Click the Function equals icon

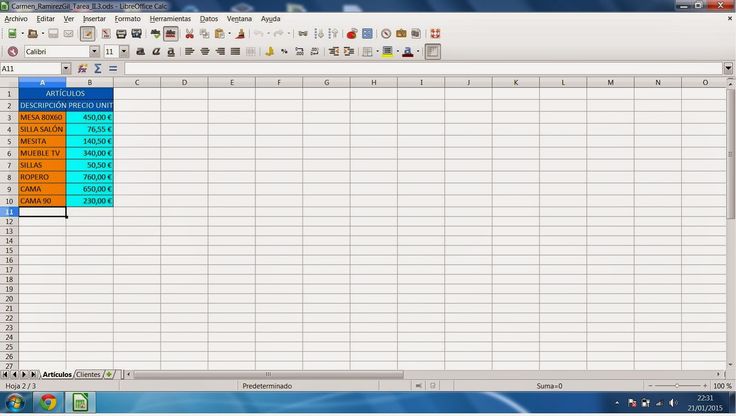coord(113,69)
